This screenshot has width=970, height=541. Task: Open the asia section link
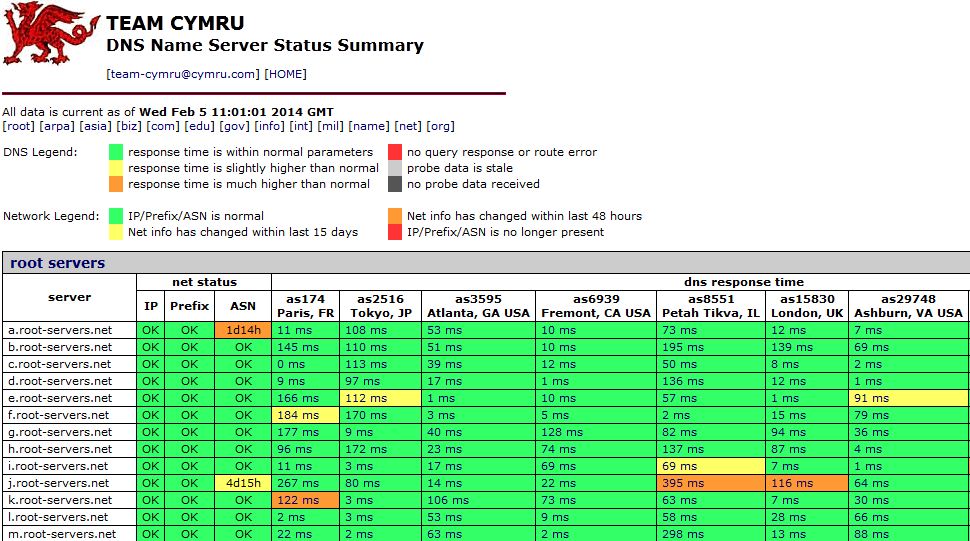95,126
